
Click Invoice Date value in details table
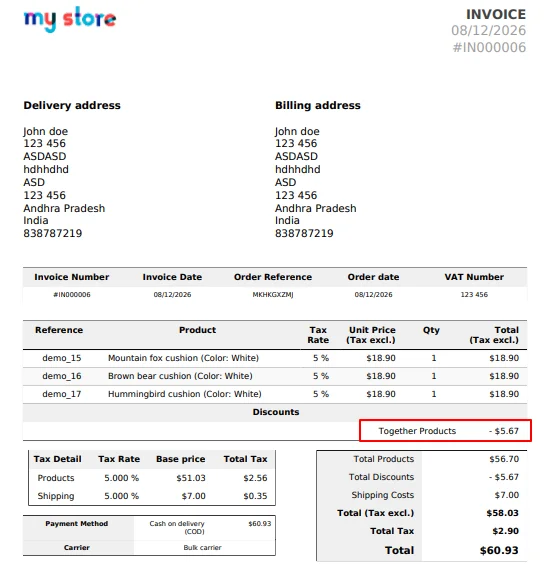click(172, 295)
